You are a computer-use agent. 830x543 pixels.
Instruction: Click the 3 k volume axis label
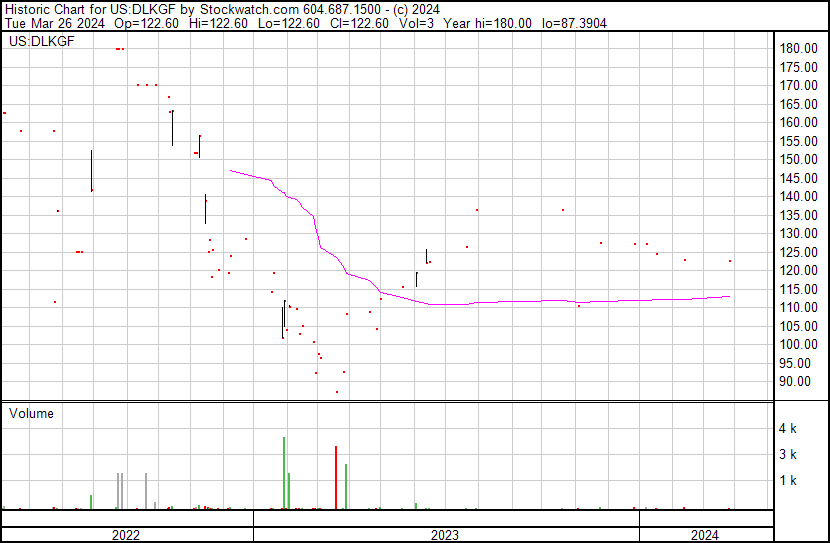788,455
